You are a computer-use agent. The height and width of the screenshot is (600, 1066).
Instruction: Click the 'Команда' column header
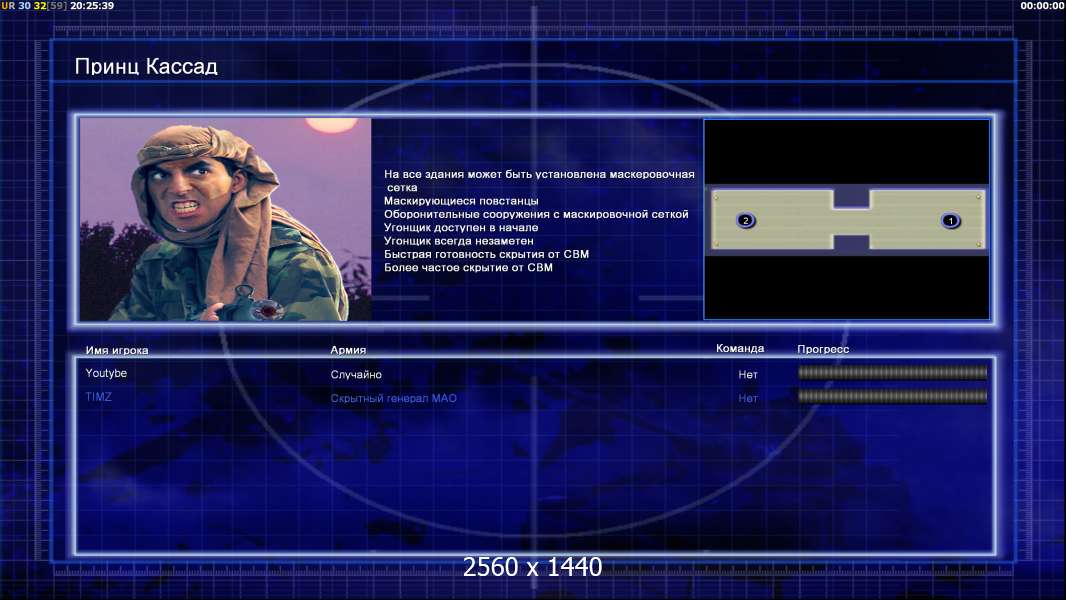point(740,348)
